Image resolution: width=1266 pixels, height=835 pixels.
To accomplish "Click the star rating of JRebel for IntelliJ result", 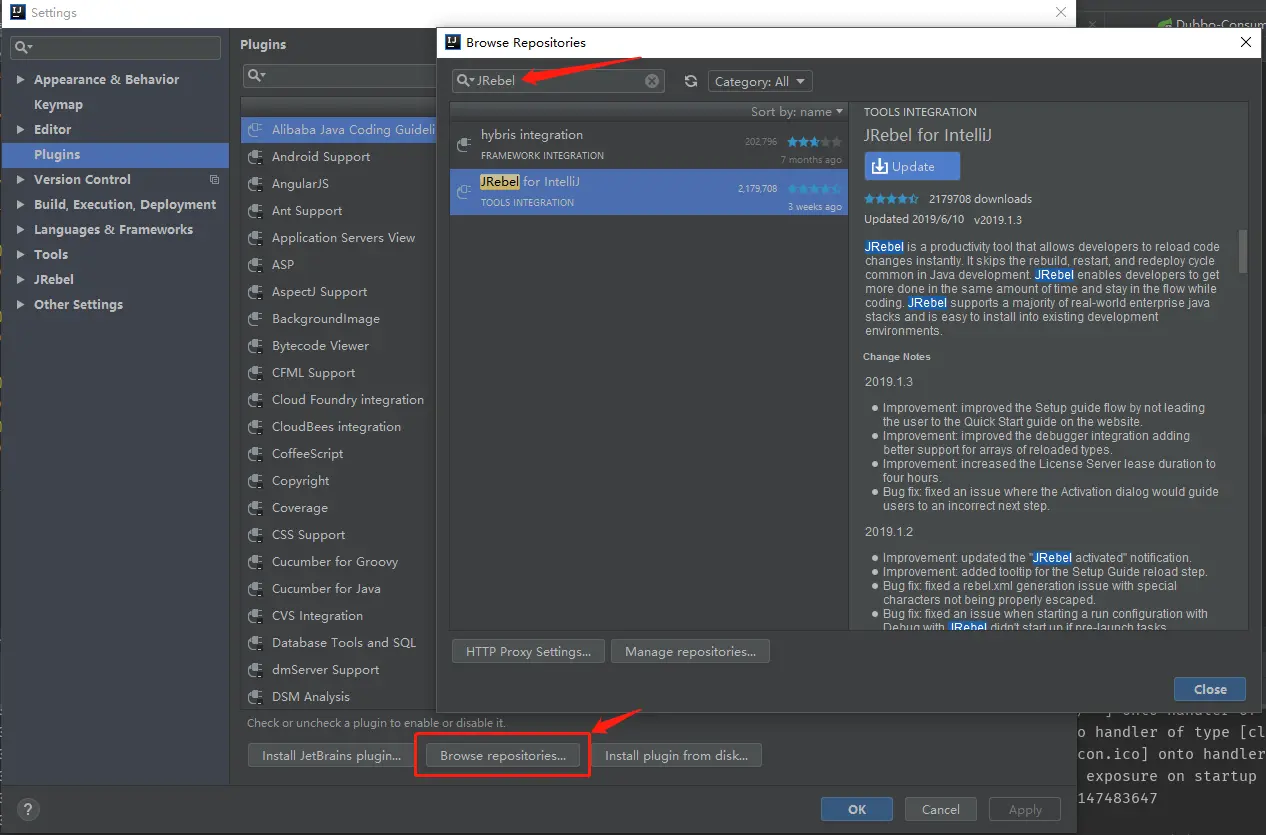I will pyautogui.click(x=814, y=189).
